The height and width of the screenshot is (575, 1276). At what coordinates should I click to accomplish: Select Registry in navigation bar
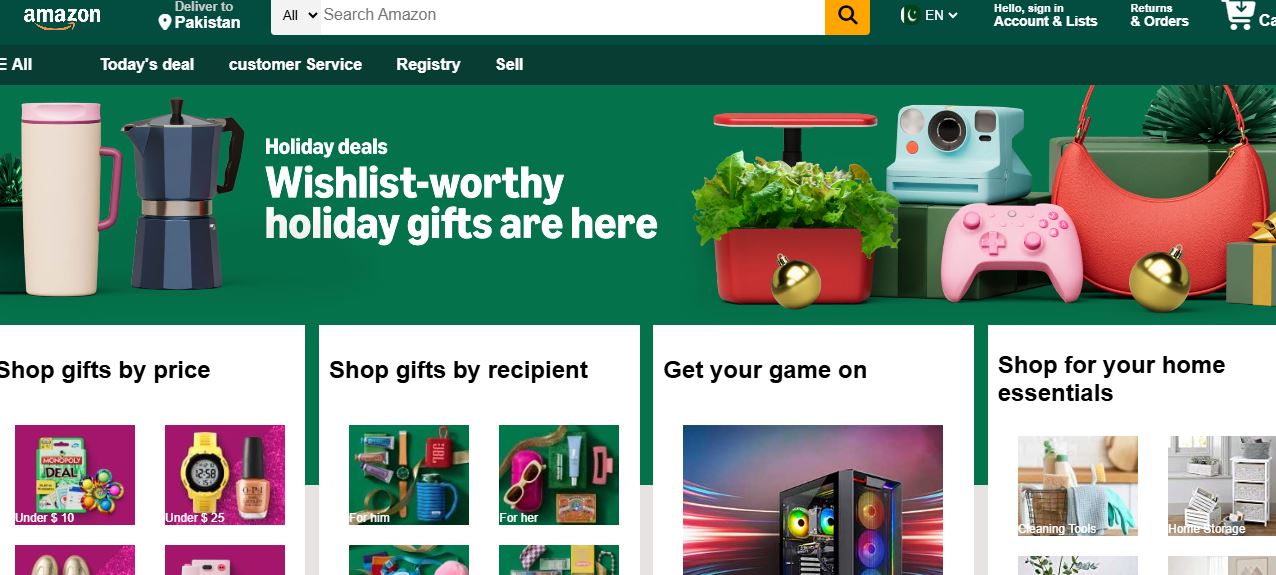[x=428, y=64]
